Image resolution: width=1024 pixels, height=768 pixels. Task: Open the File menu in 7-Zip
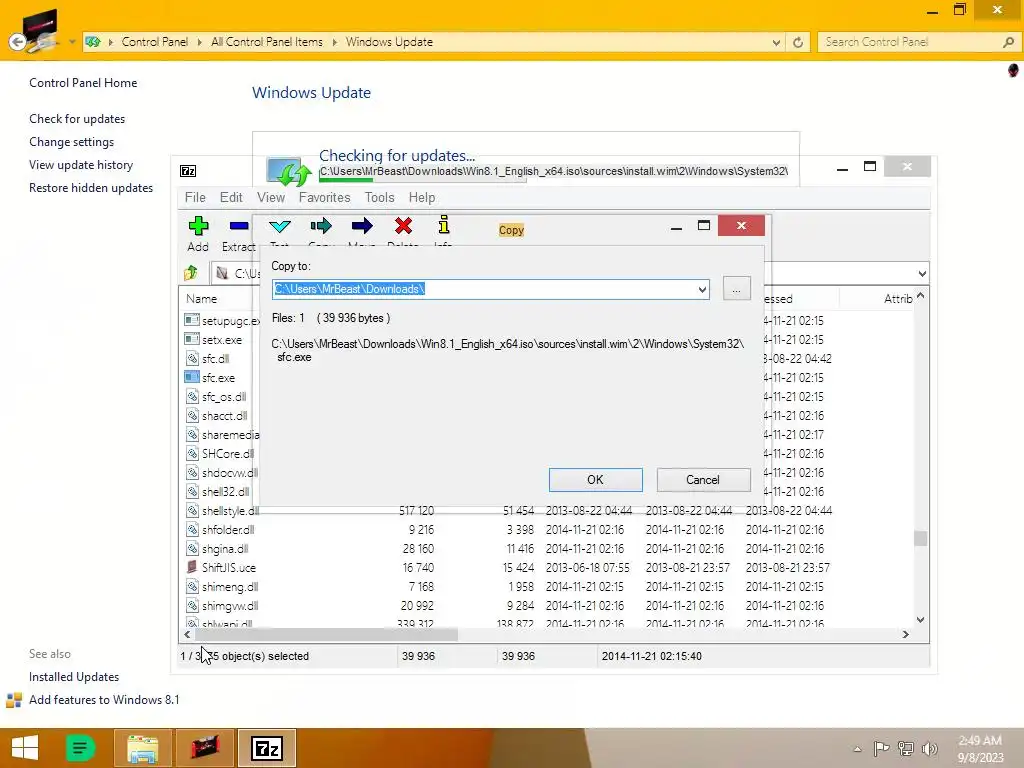coord(195,197)
